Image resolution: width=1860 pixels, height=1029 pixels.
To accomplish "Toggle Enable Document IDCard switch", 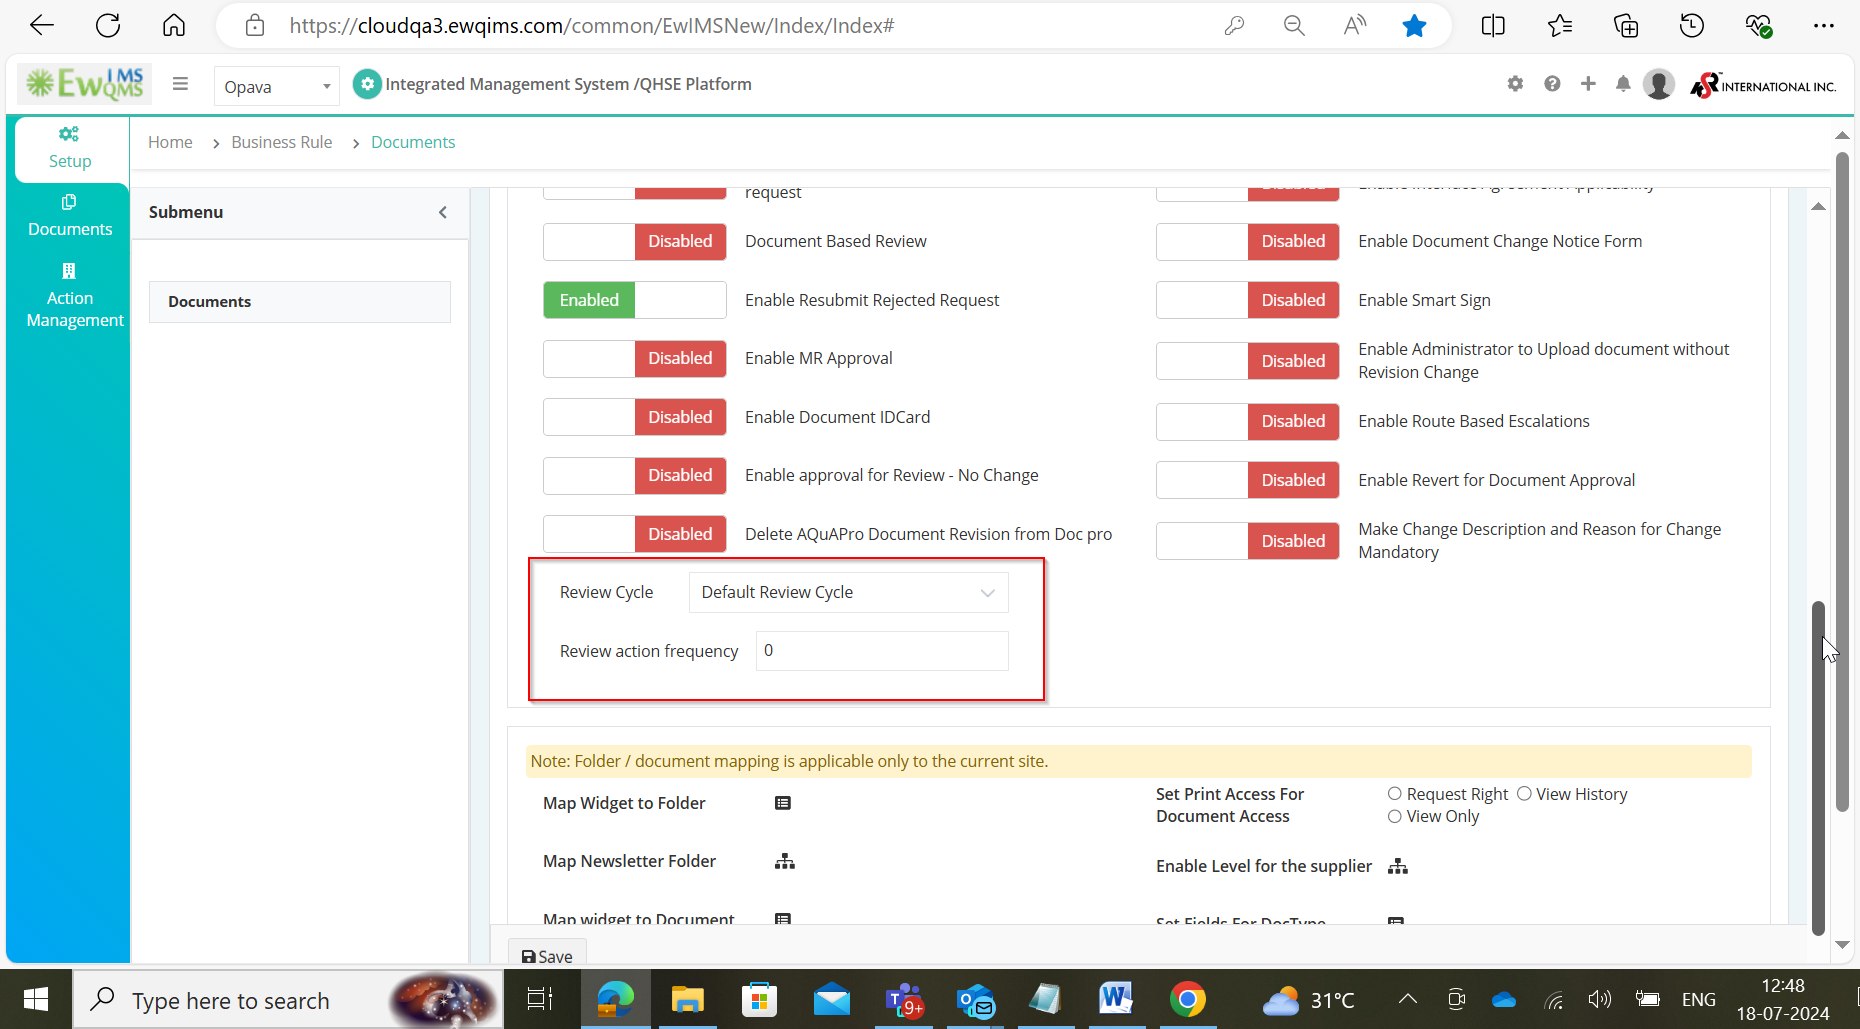I will click(x=635, y=417).
